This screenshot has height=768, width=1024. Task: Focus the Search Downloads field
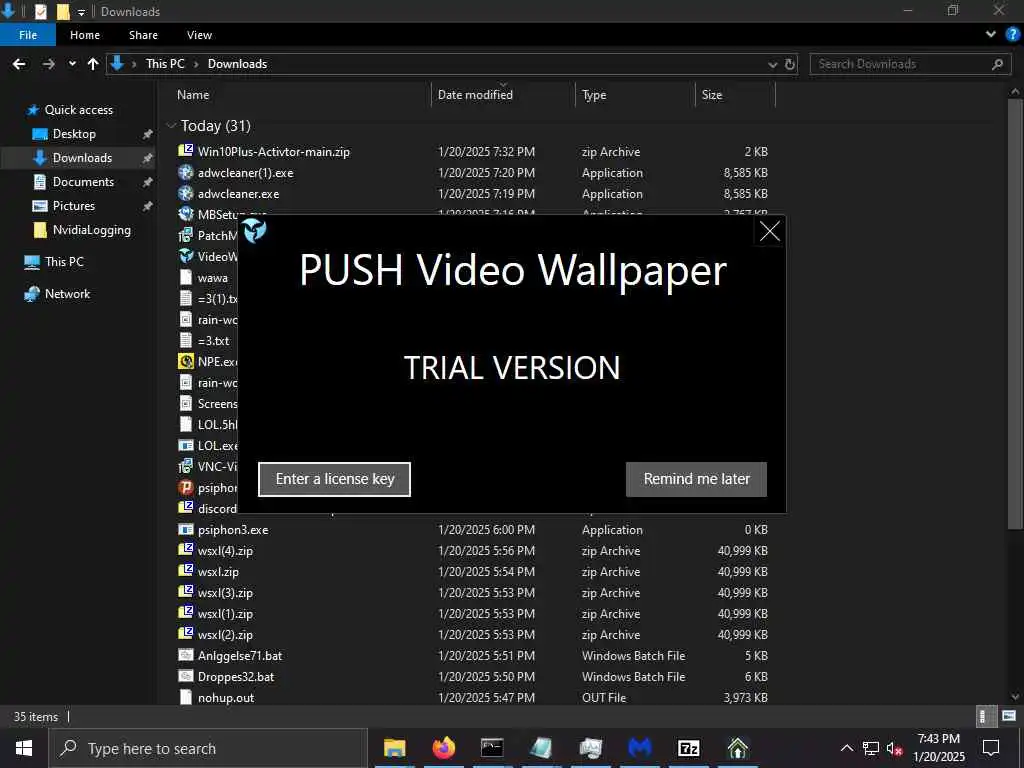click(908, 64)
